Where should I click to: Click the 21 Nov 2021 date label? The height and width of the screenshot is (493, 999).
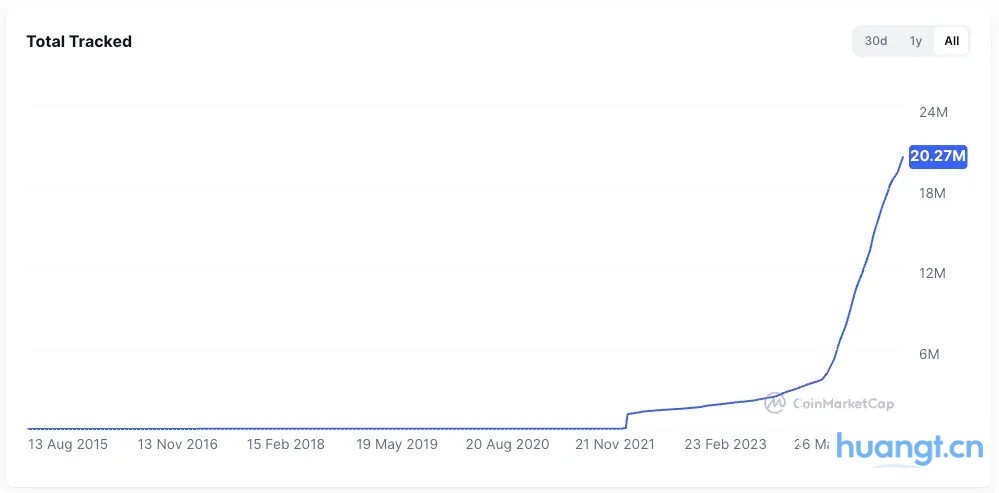tap(615, 444)
